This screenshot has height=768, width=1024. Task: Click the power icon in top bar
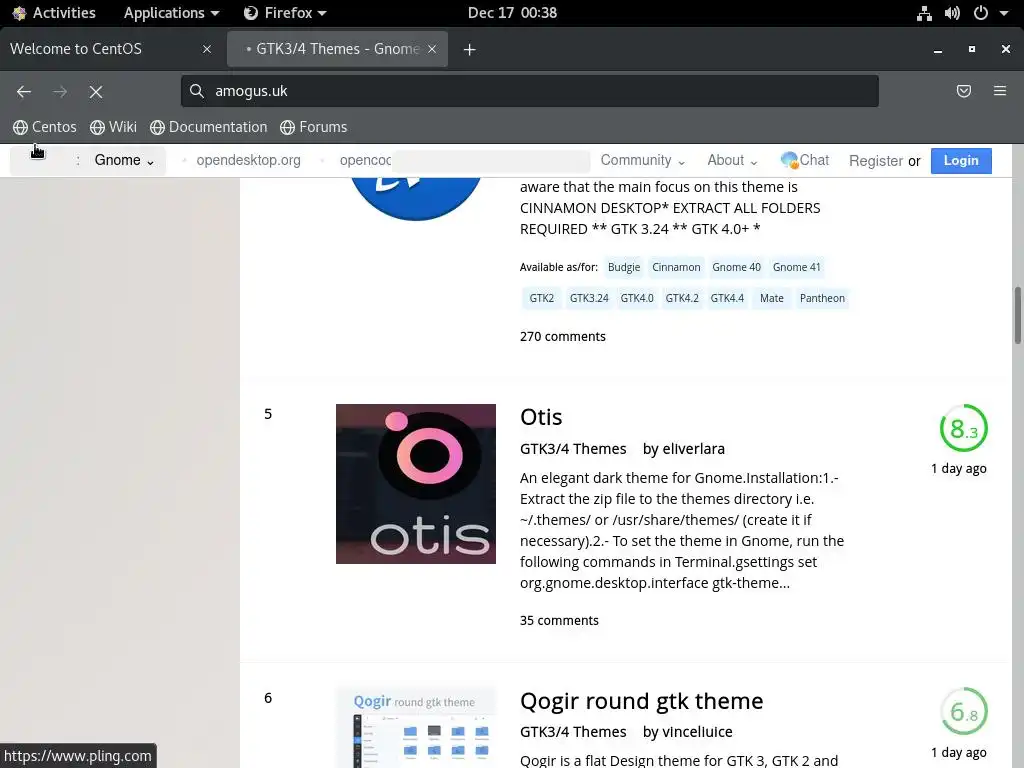(x=981, y=13)
